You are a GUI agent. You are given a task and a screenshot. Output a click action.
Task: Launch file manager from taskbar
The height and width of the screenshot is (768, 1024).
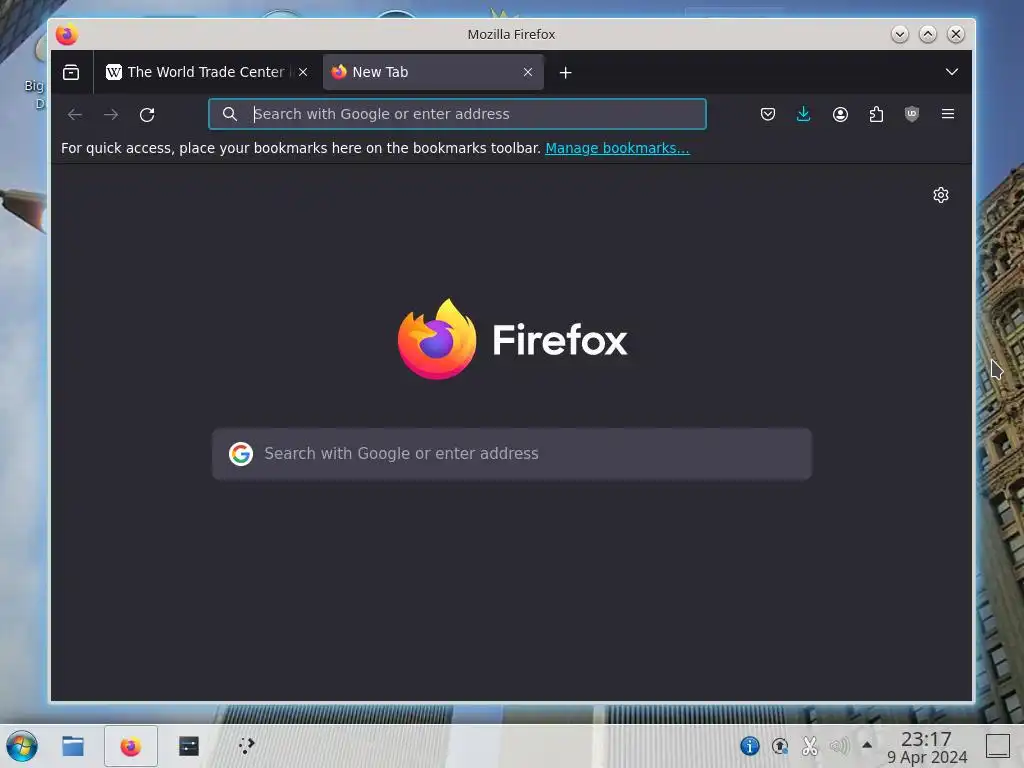click(x=72, y=746)
